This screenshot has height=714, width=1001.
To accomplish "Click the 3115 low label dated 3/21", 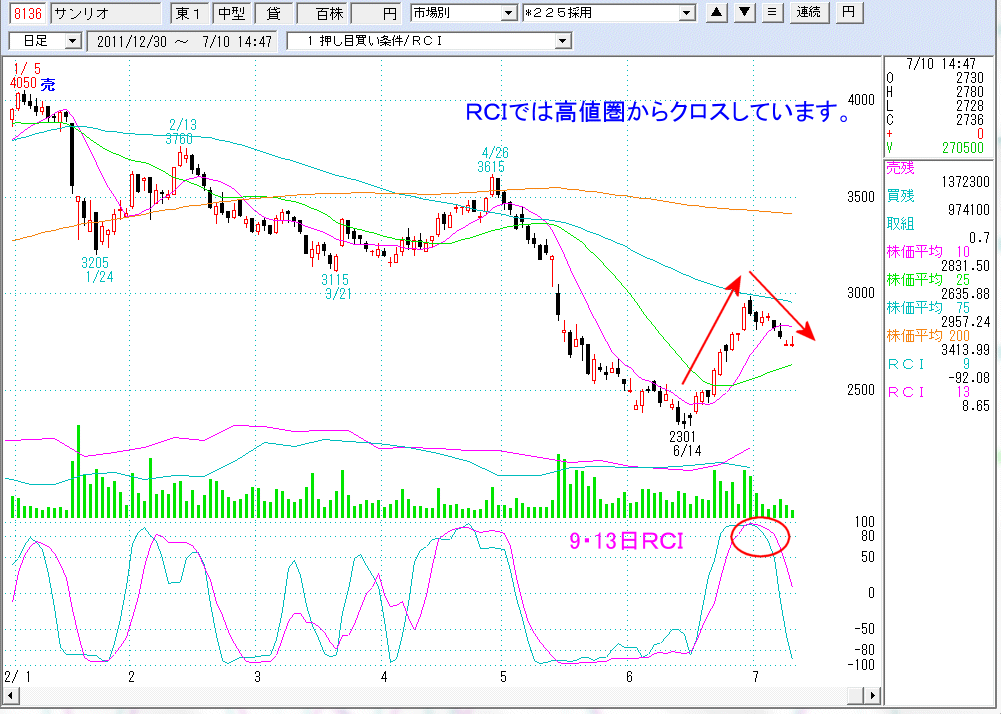I will pos(335,280).
